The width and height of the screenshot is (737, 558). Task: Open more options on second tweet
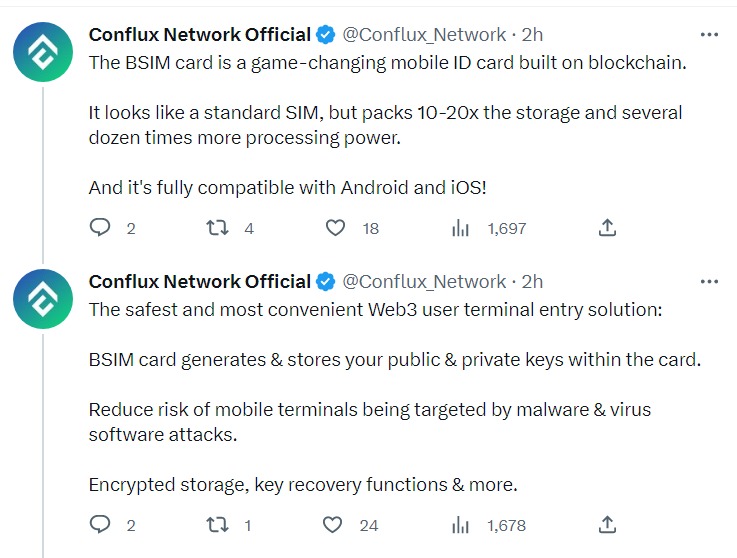point(709,282)
